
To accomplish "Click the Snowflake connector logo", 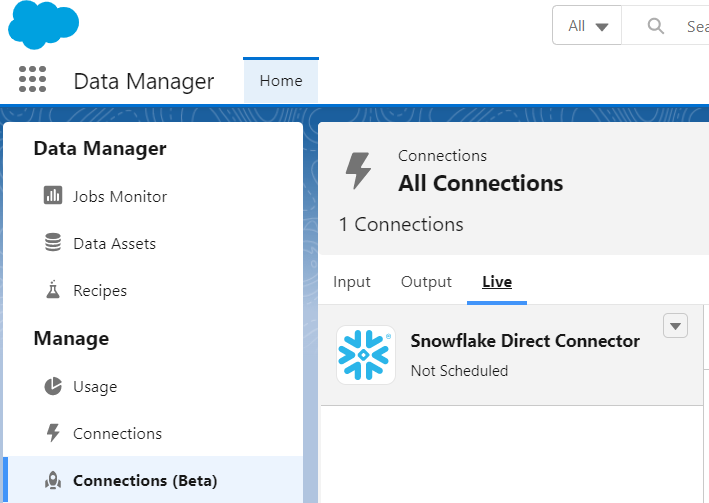I will 366,355.
